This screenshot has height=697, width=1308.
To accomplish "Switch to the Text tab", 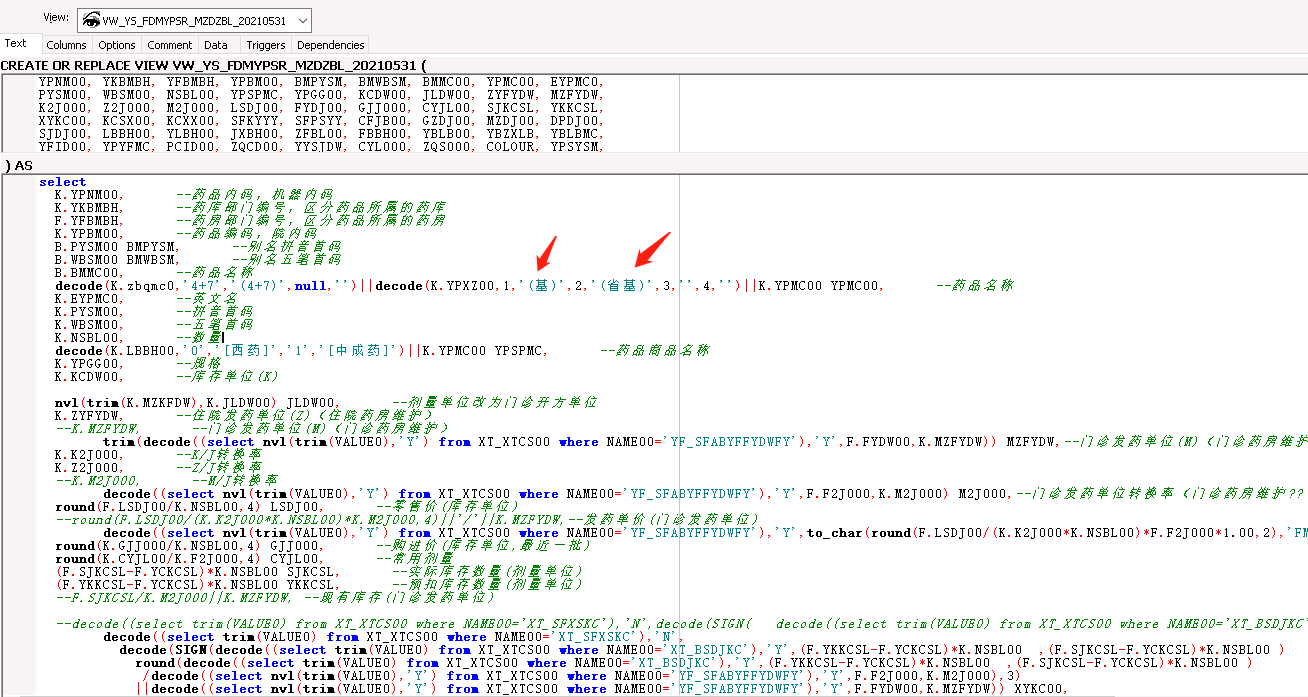I will click(x=16, y=44).
